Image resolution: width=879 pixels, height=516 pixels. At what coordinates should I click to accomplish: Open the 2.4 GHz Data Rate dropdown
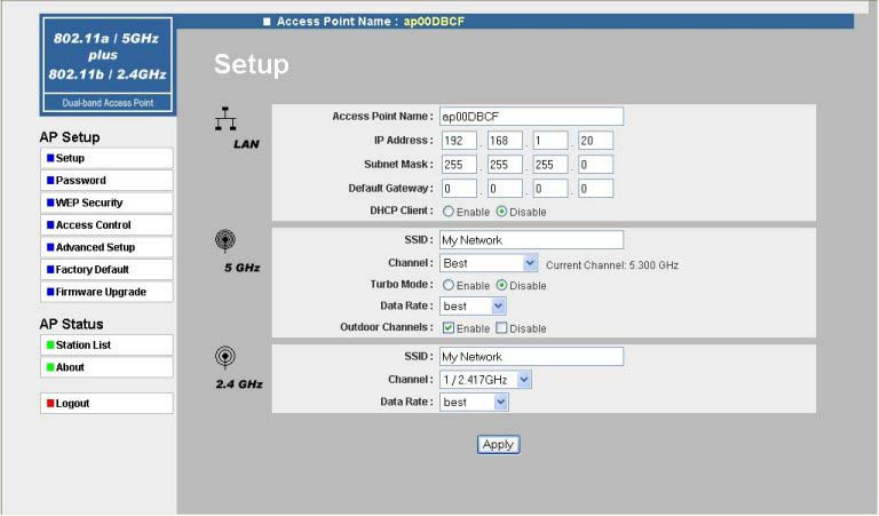tap(474, 402)
